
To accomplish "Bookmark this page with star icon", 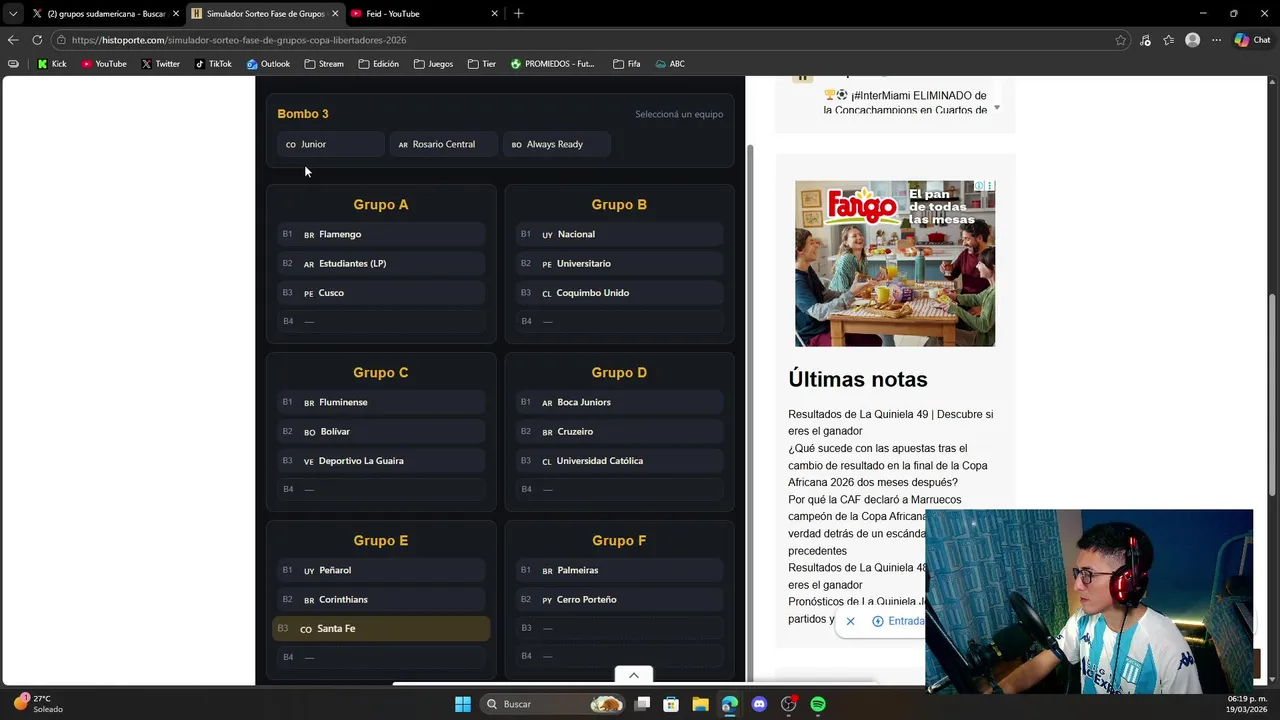I will click(1121, 40).
